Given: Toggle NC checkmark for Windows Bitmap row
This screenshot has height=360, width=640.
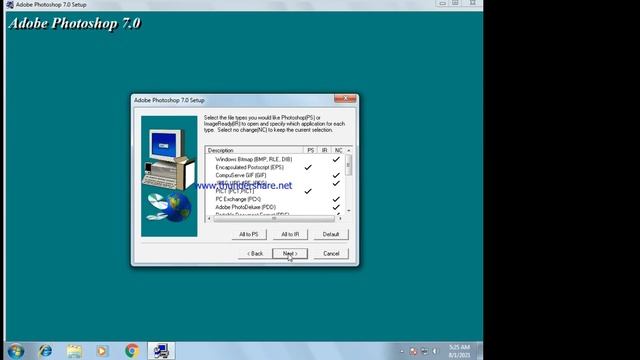Looking at the screenshot, I should (336, 159).
